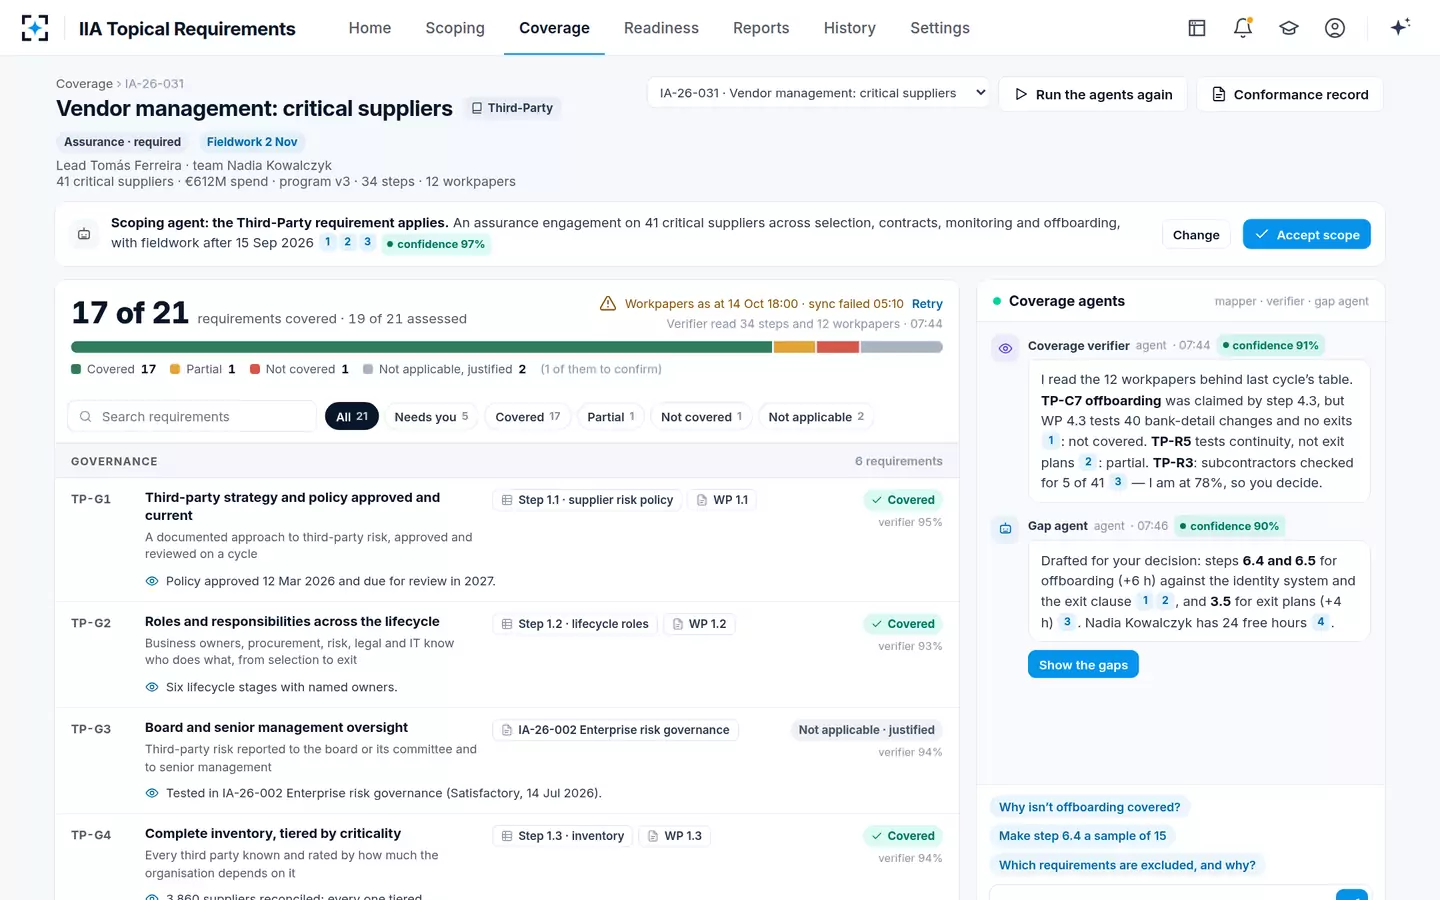Click the Gap agent avatar icon
Screen dimensions: 1440x900
point(1005,528)
